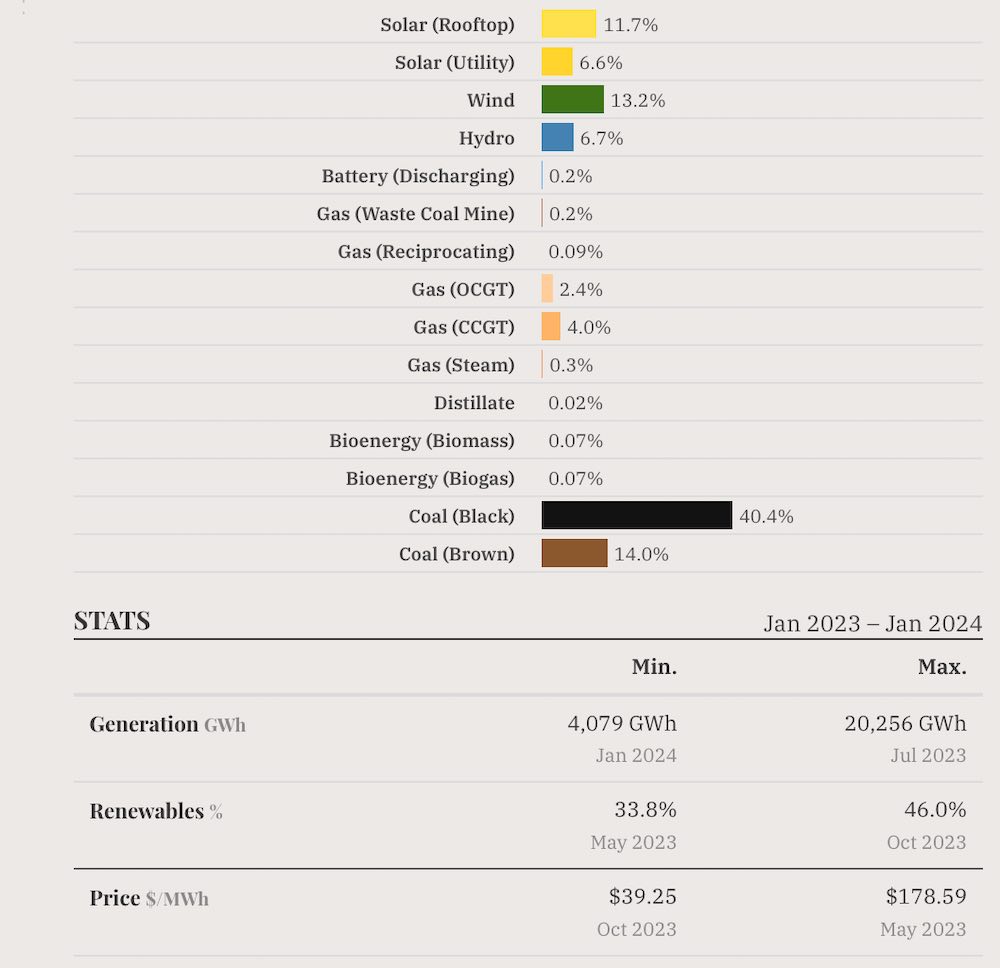The width and height of the screenshot is (1000, 968).
Task: Click the Min. column header
Action: pyautogui.click(x=654, y=667)
